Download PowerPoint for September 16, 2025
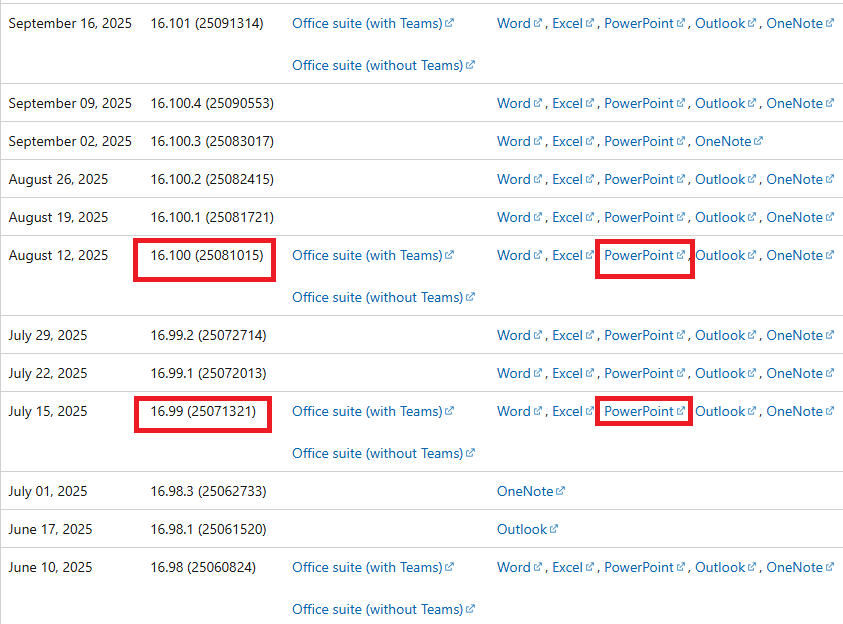 645,24
